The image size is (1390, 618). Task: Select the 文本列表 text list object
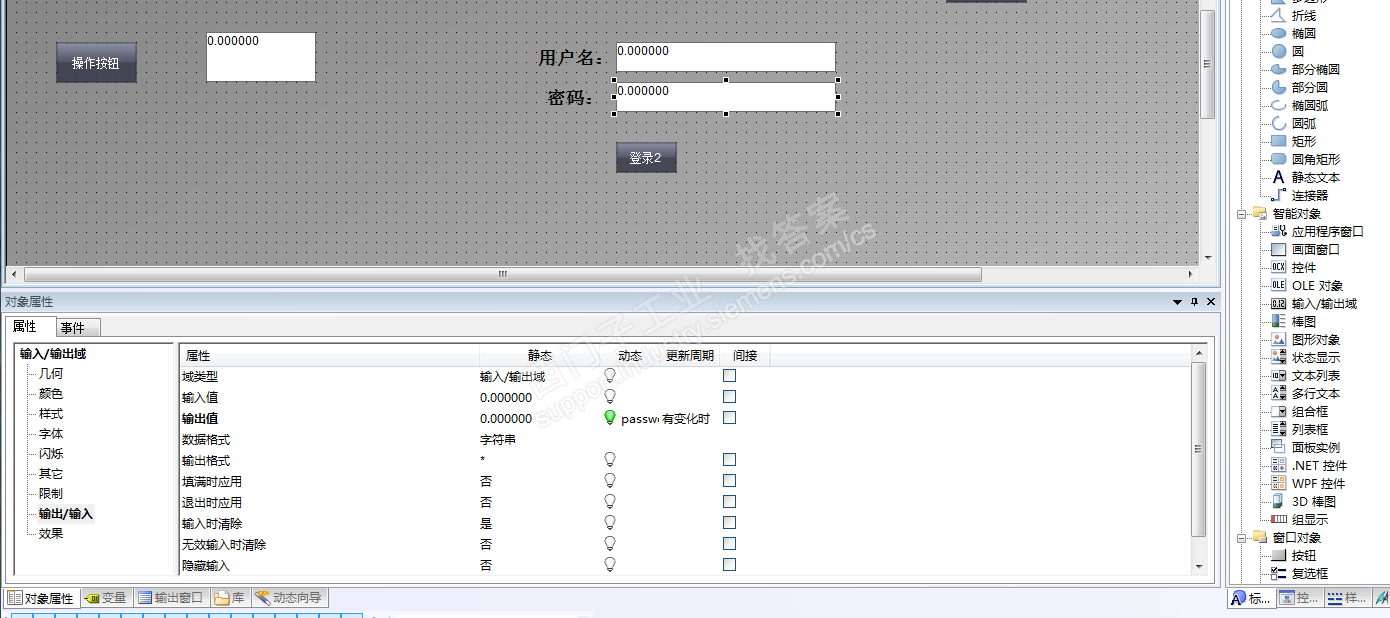(x=1316, y=375)
